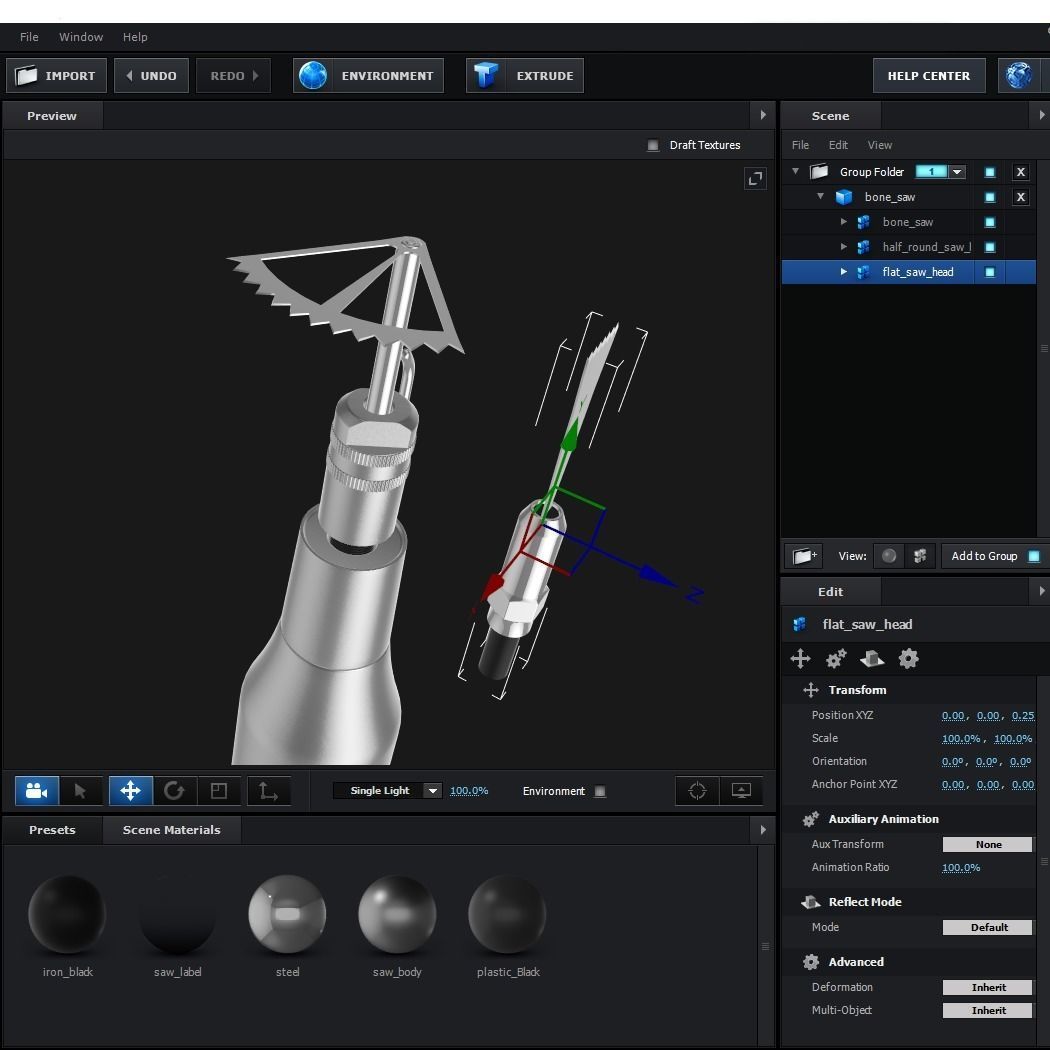The width and height of the screenshot is (1050, 1050).
Task: Select the iron_black material sphere
Action: [67, 914]
